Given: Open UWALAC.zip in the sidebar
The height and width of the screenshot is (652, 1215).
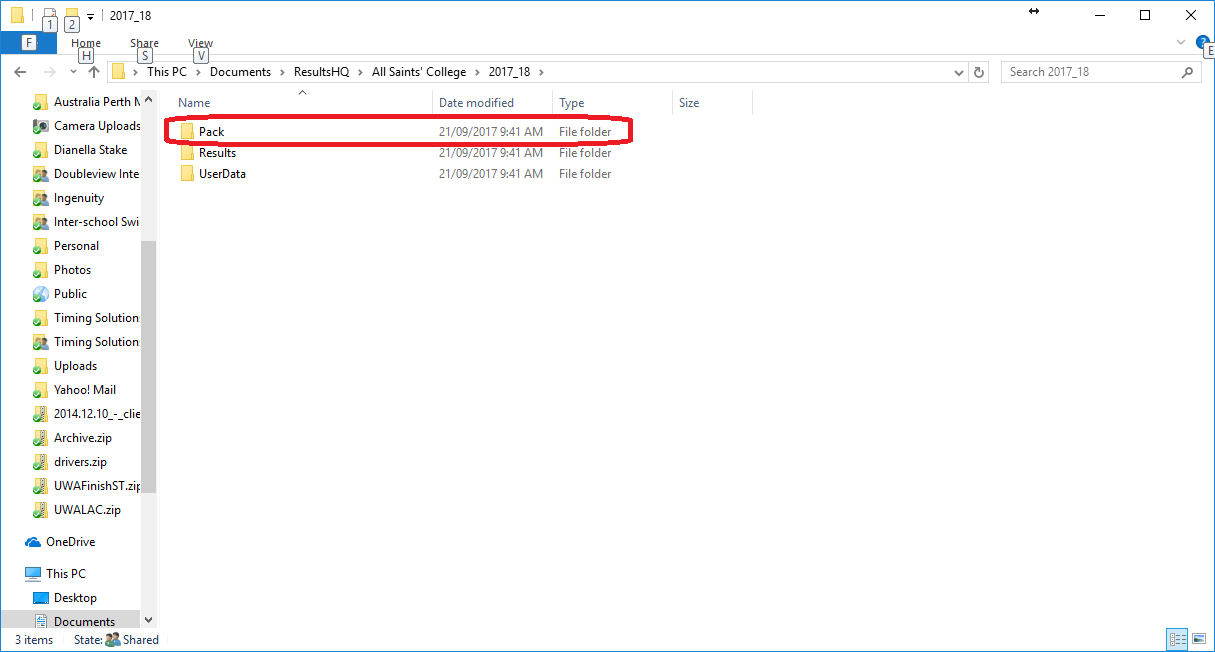Looking at the screenshot, I should (77, 510).
